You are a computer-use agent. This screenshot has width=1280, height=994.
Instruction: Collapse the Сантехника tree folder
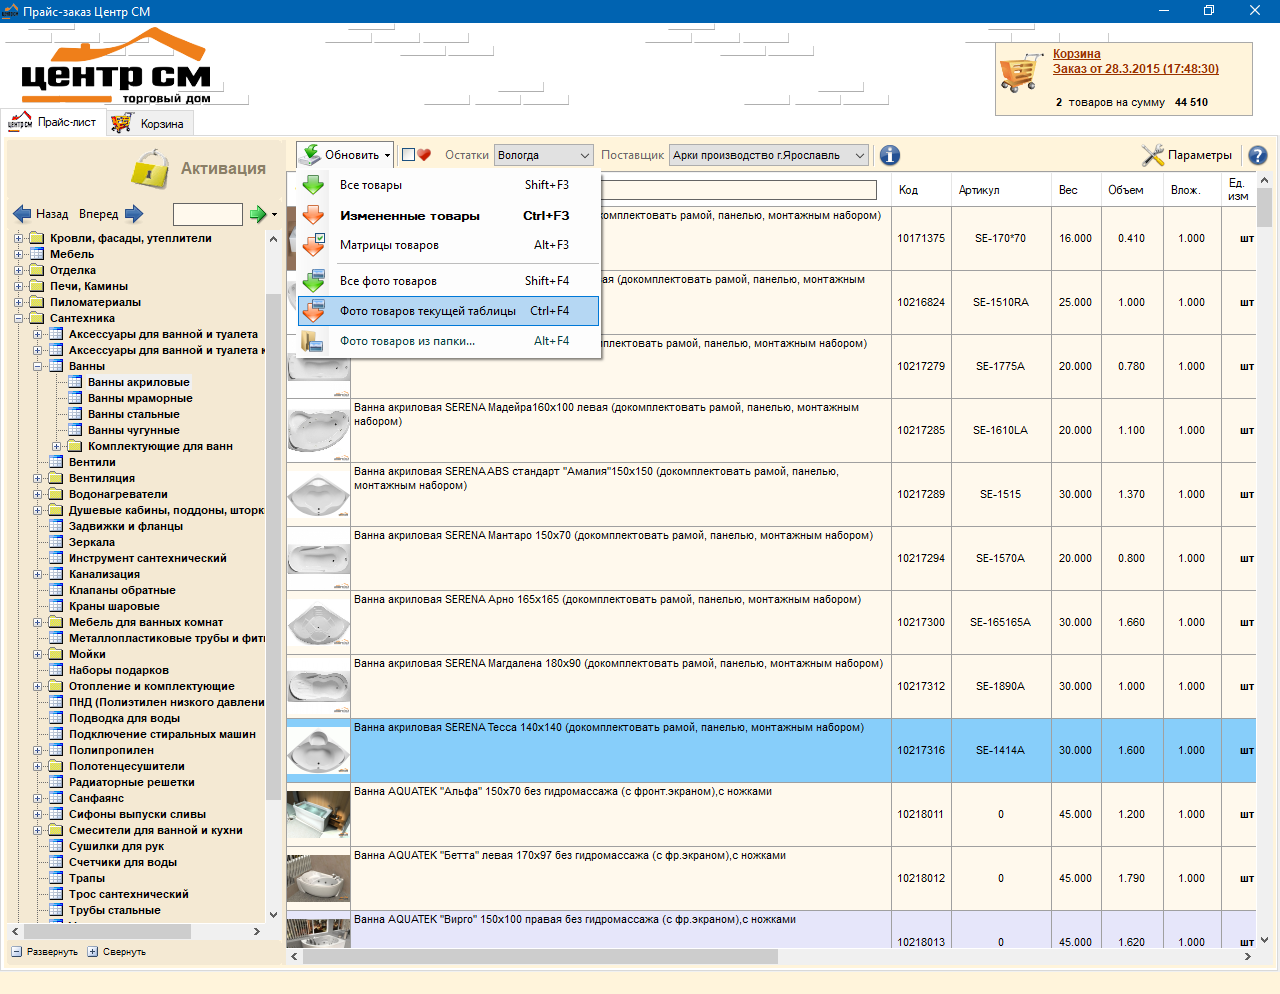pos(18,318)
